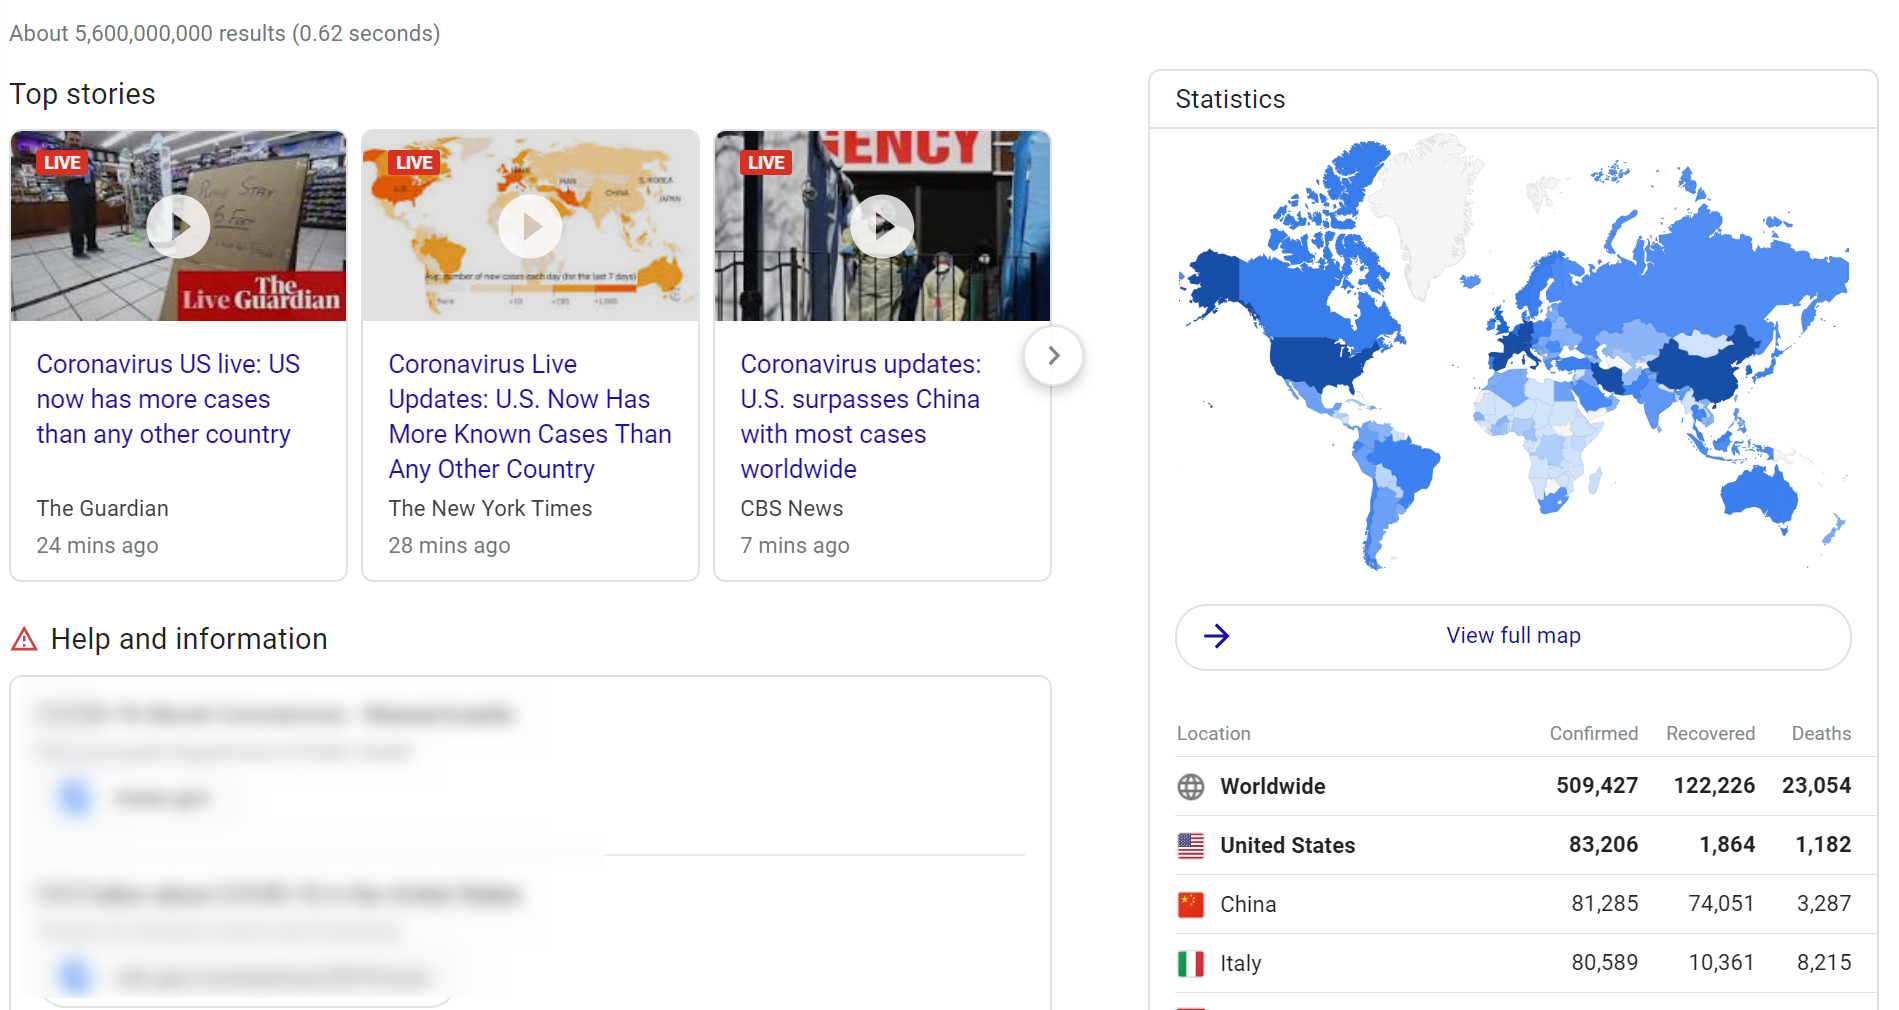Play the Guardian live story video
Viewport: 1899px width, 1010px height.
178,226
